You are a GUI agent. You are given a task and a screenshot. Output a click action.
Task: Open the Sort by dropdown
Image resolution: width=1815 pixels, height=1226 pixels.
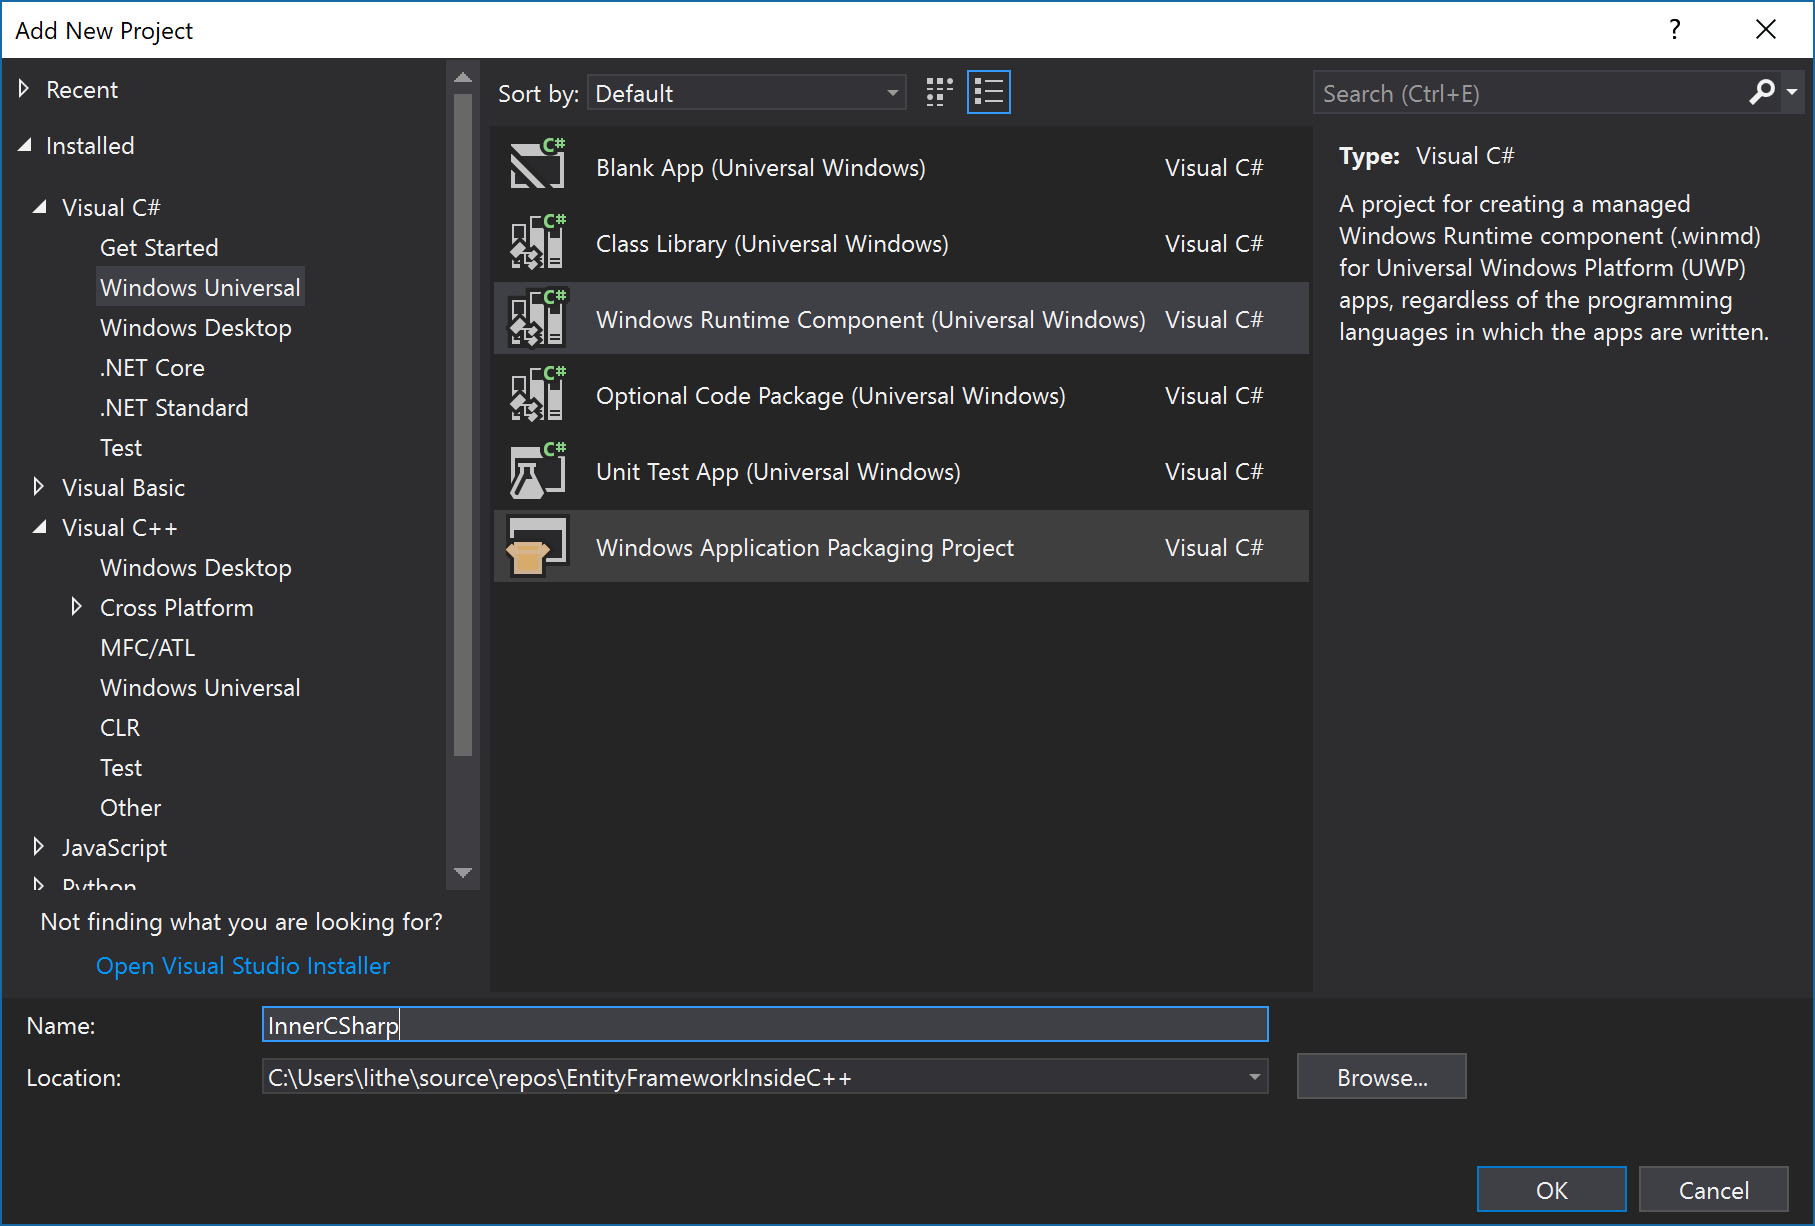tap(888, 92)
